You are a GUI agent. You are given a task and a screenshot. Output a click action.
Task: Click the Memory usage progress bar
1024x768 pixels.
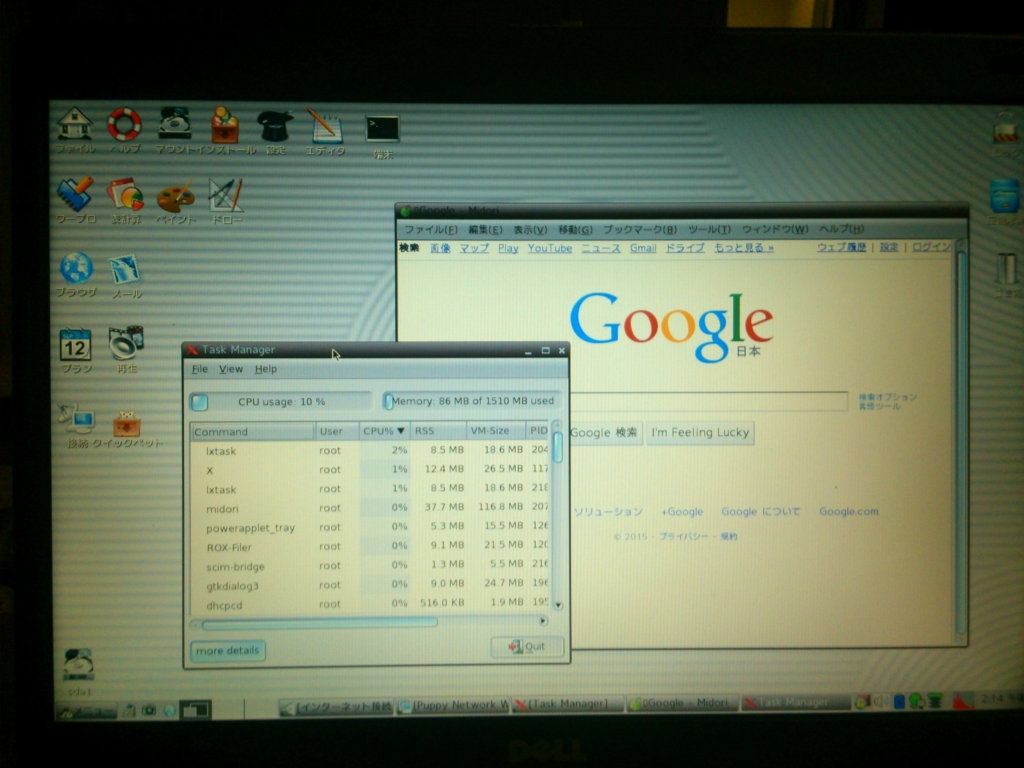point(470,401)
